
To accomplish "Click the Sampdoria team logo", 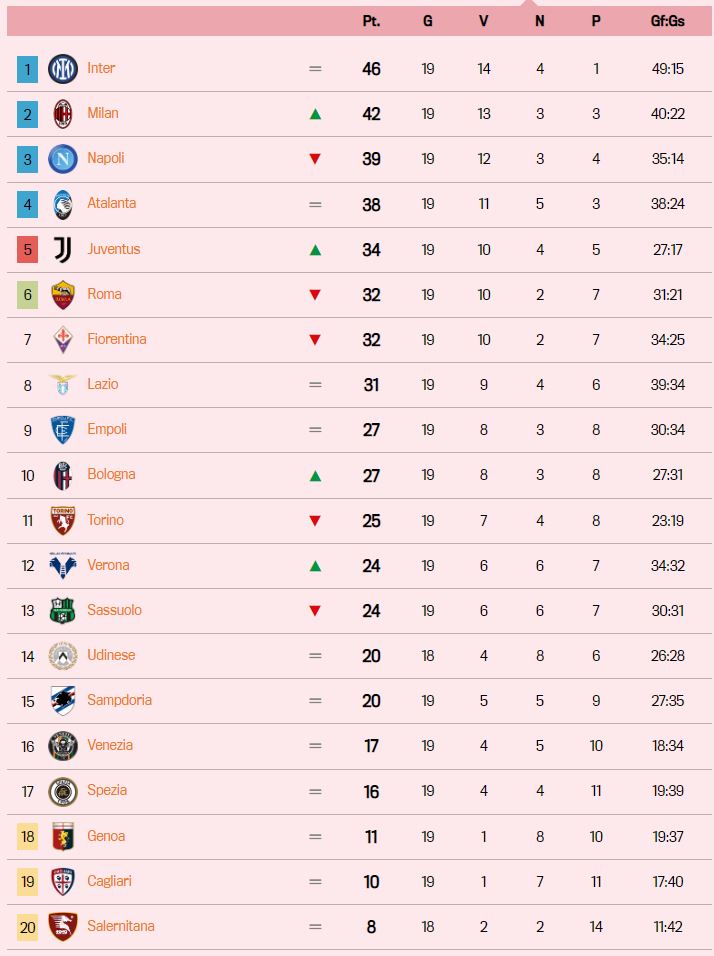I will [63, 700].
